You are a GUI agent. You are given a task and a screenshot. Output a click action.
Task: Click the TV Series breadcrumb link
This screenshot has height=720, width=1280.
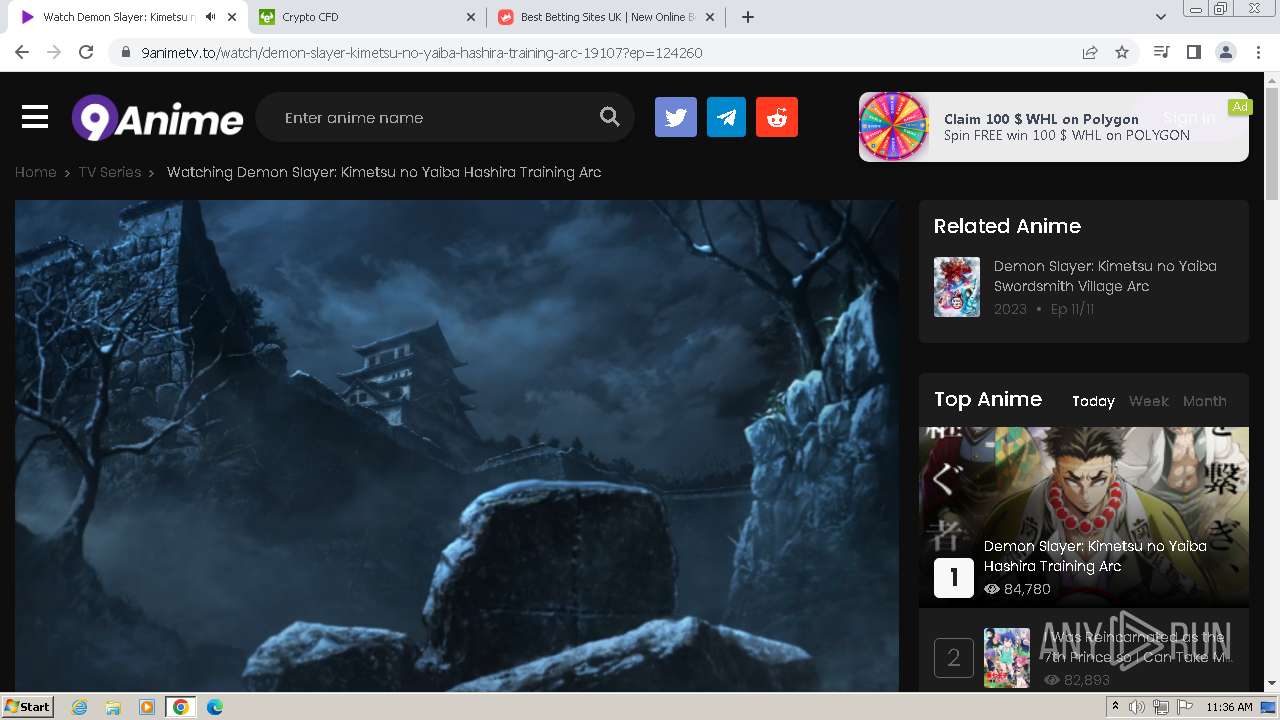tap(110, 172)
